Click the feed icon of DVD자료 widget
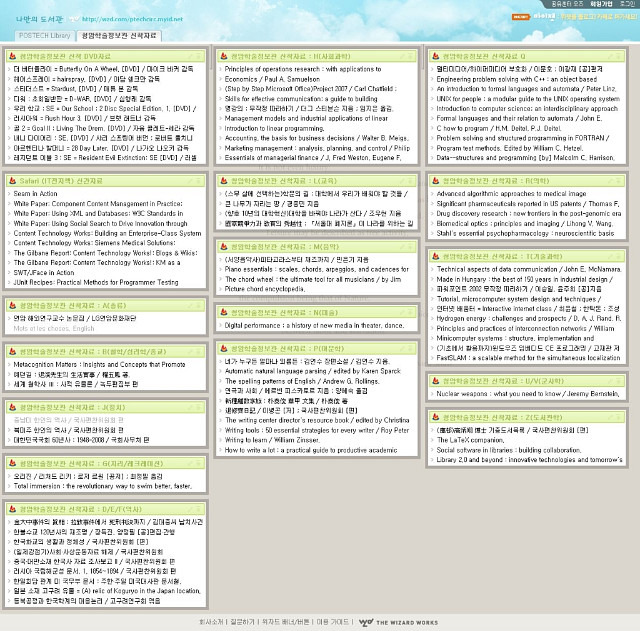The height and width of the screenshot is (631, 640). pyautogui.click(x=13, y=56)
